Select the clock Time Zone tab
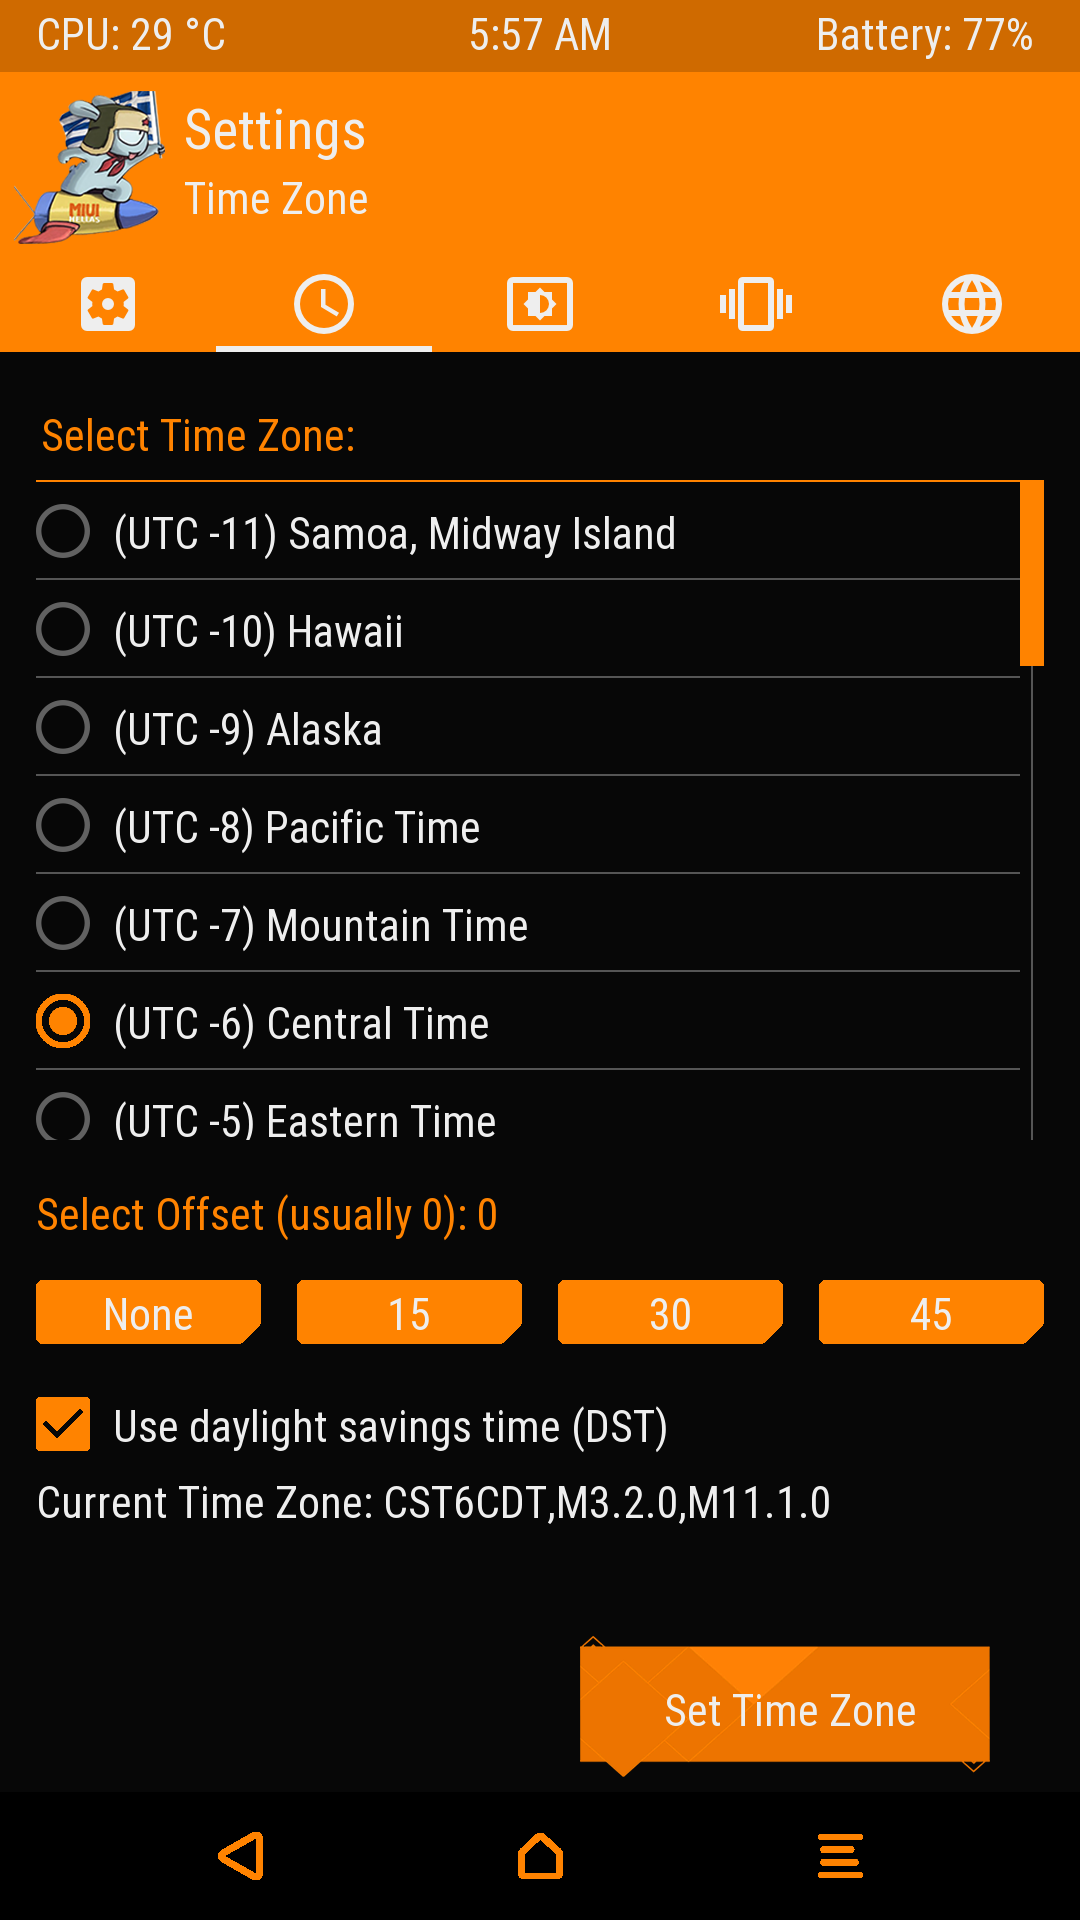This screenshot has height=1920, width=1080. pos(324,304)
